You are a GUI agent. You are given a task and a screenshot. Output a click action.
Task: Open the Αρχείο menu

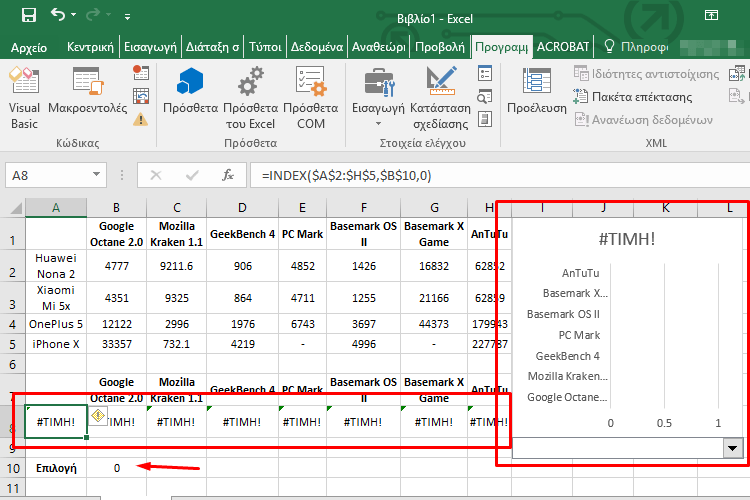(x=29, y=47)
